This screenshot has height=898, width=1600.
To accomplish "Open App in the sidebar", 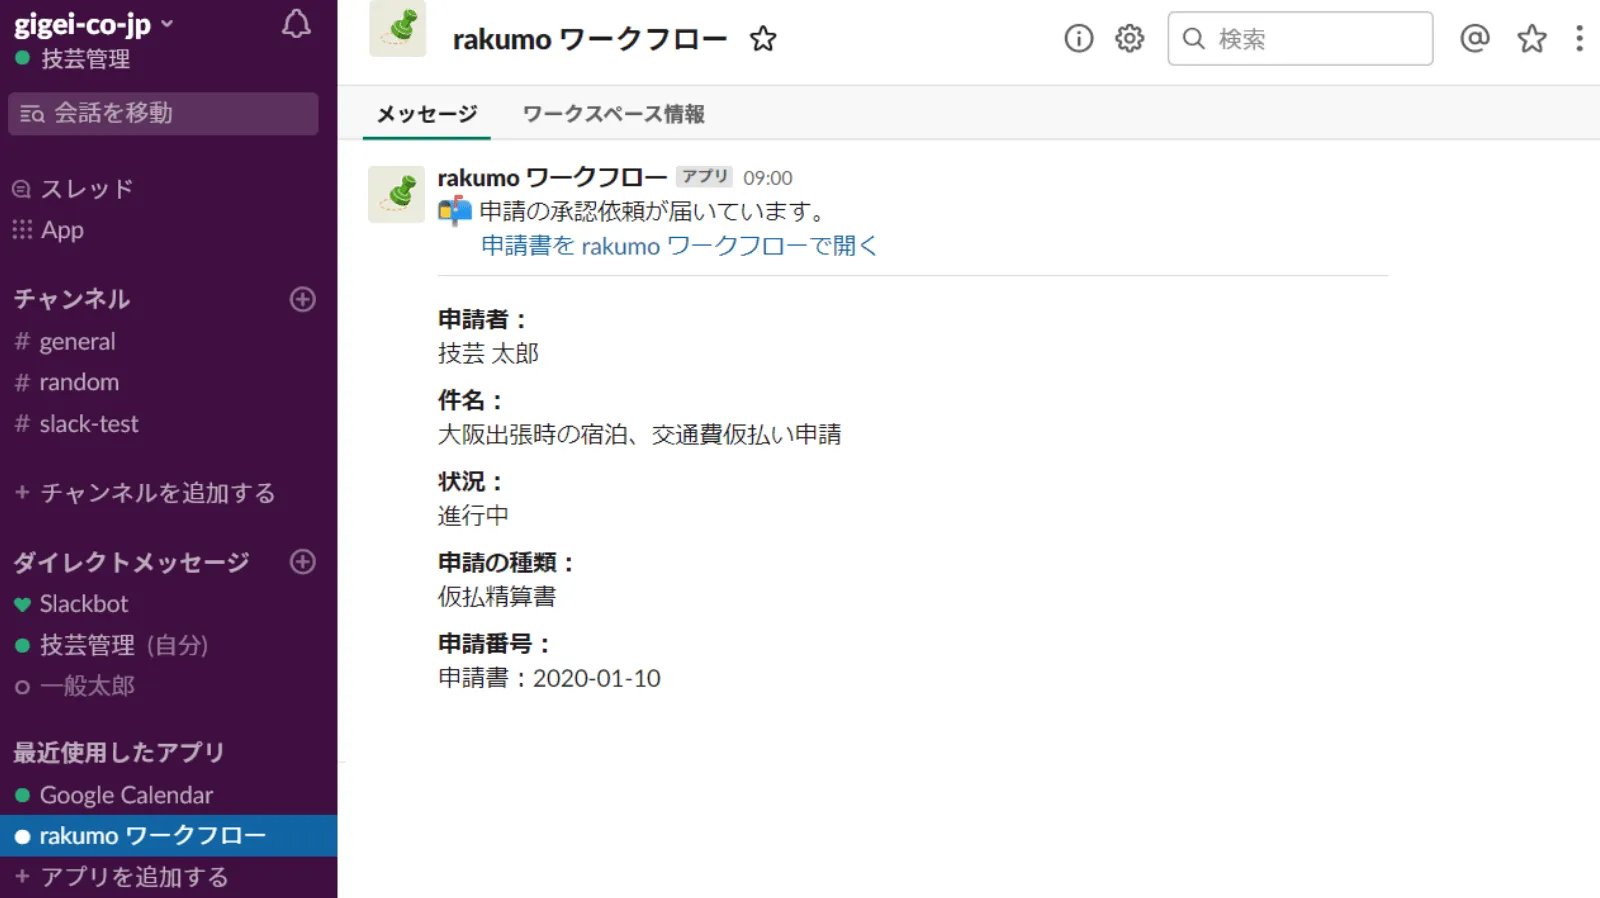I will tap(62, 230).
